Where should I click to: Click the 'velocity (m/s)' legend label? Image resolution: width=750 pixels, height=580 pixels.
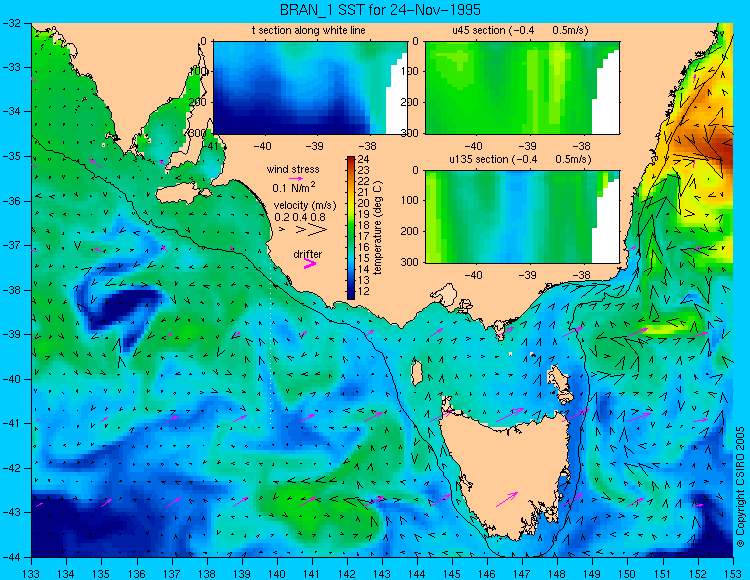305,206
